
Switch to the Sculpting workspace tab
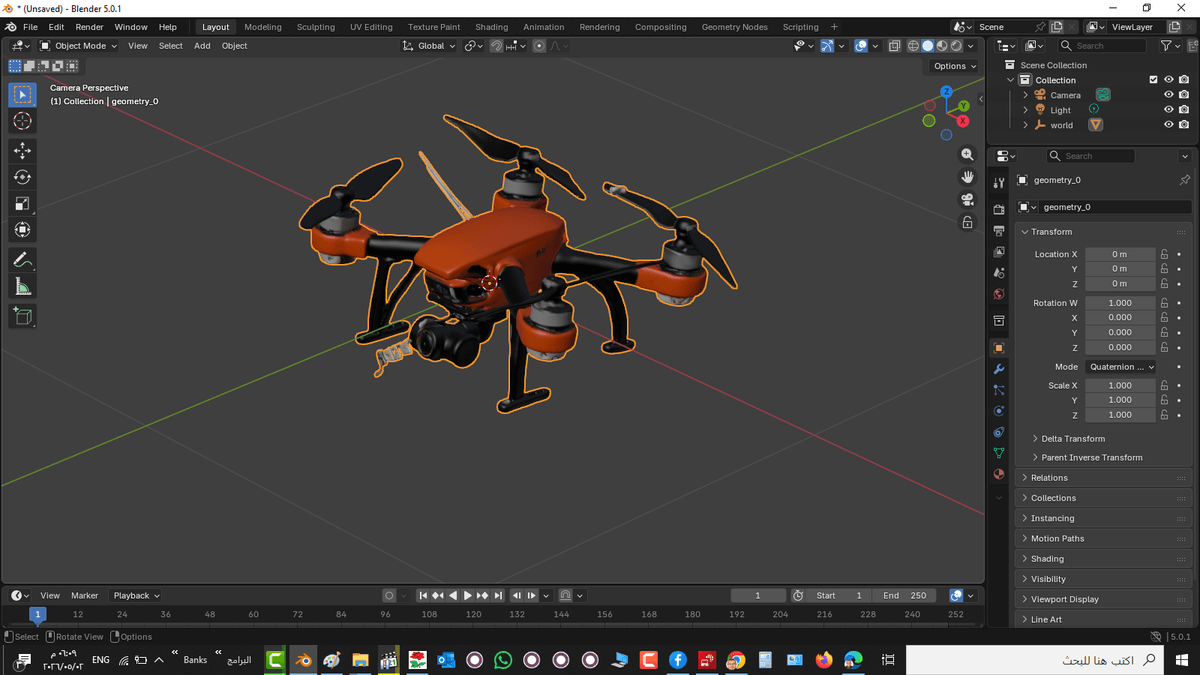(x=316, y=27)
